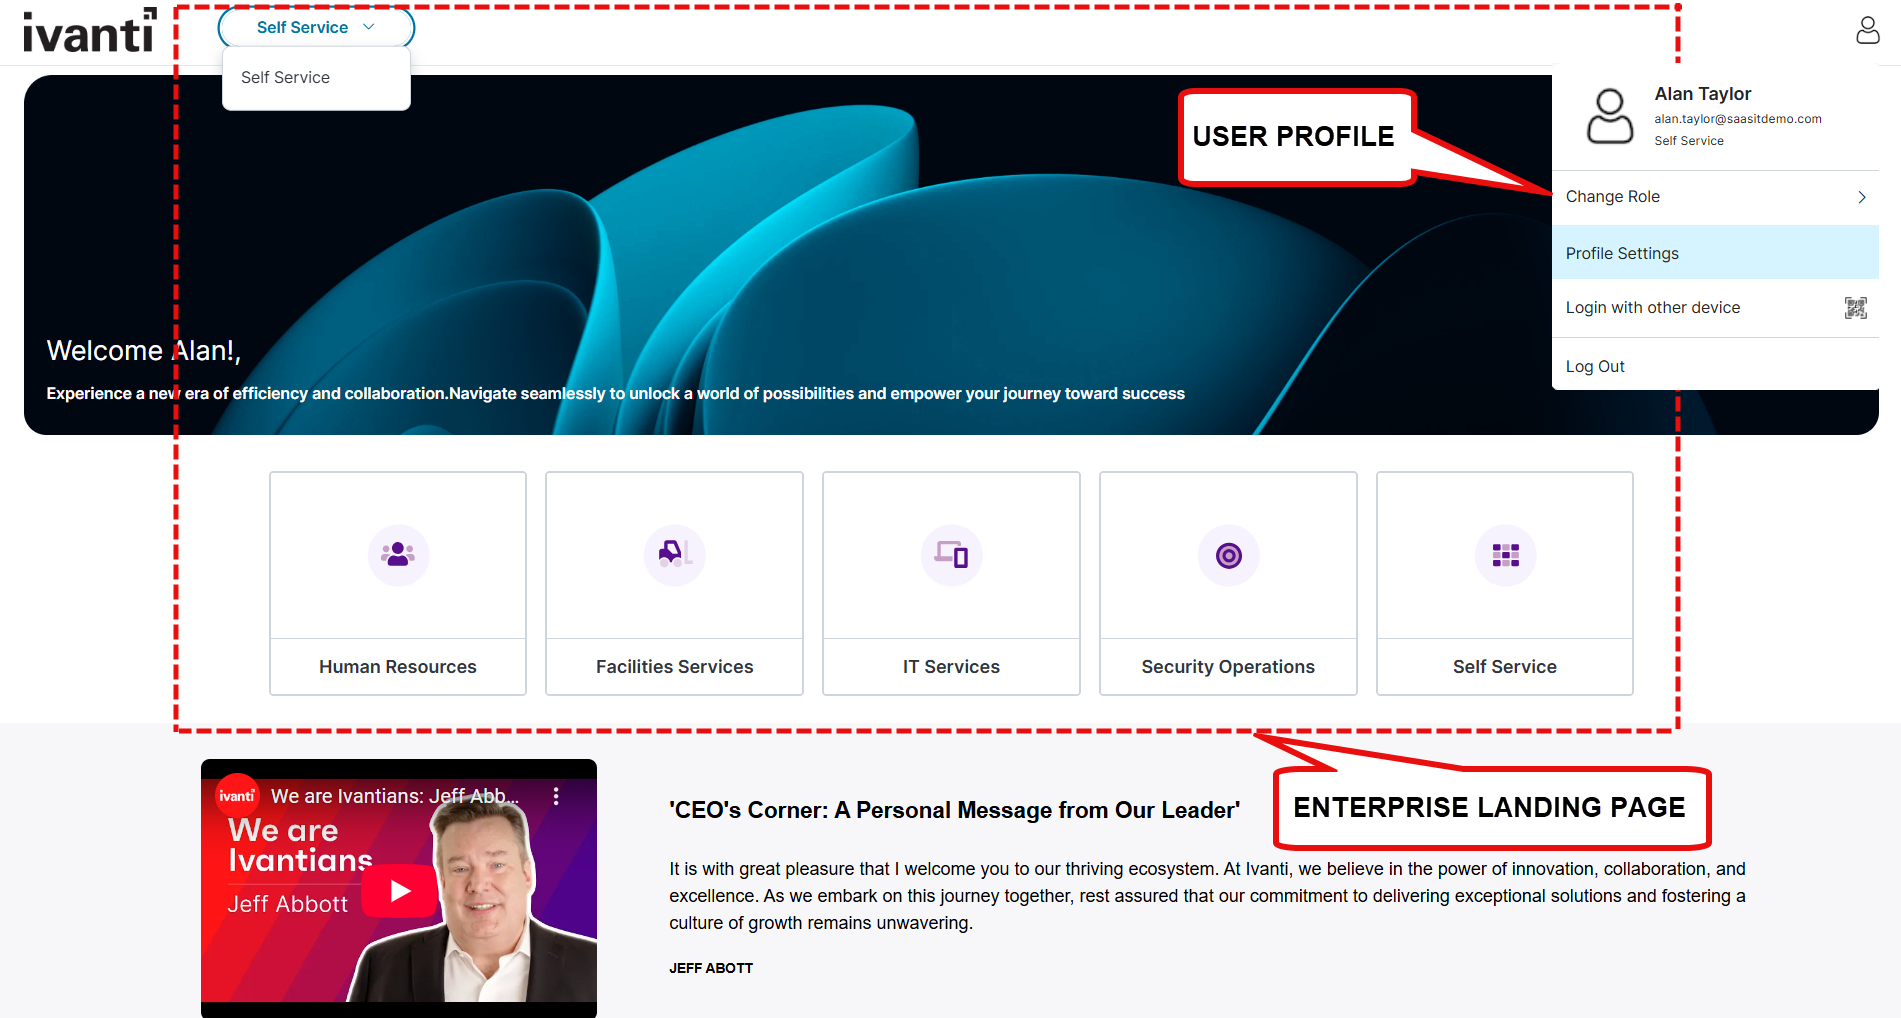Click the Self Service grid icon
This screenshot has width=1901, height=1018.
click(x=1505, y=555)
